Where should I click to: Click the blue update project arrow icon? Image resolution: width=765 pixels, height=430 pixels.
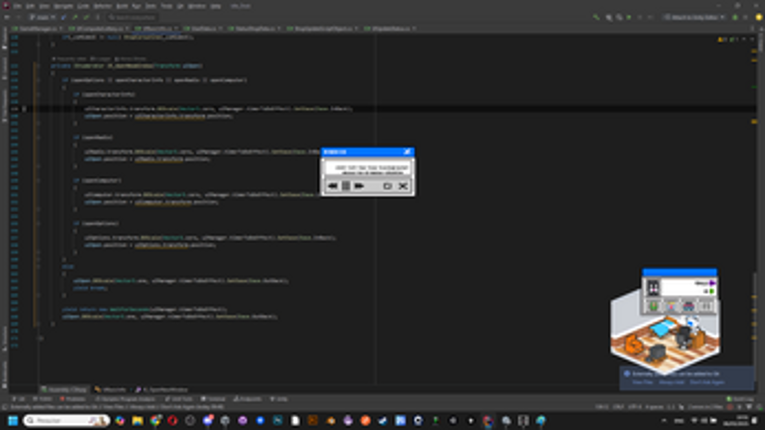click(64, 17)
